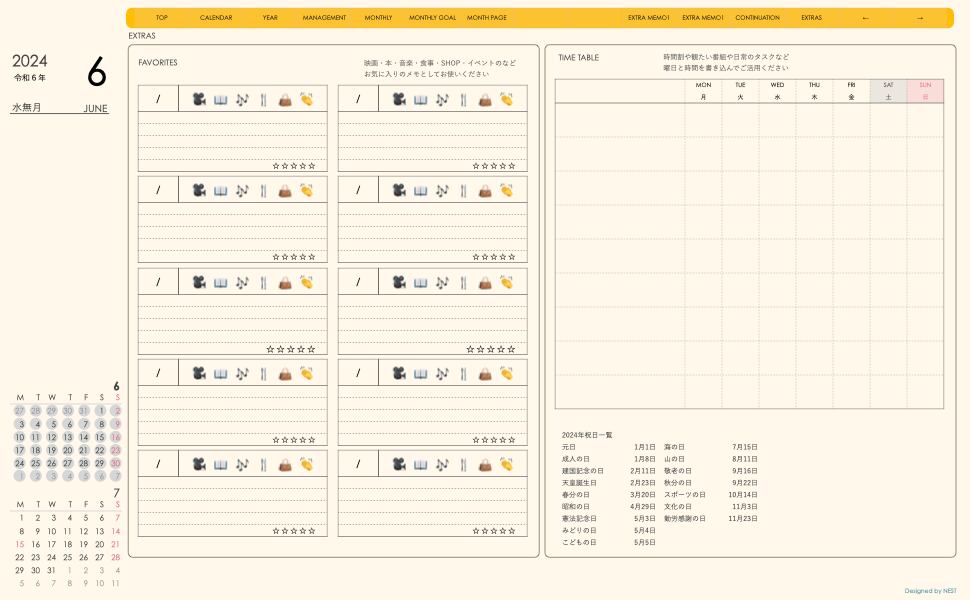This screenshot has width=970, height=600.
Task: Select the movie camera icon in the bottom-left favorites card
Action: coord(199,464)
